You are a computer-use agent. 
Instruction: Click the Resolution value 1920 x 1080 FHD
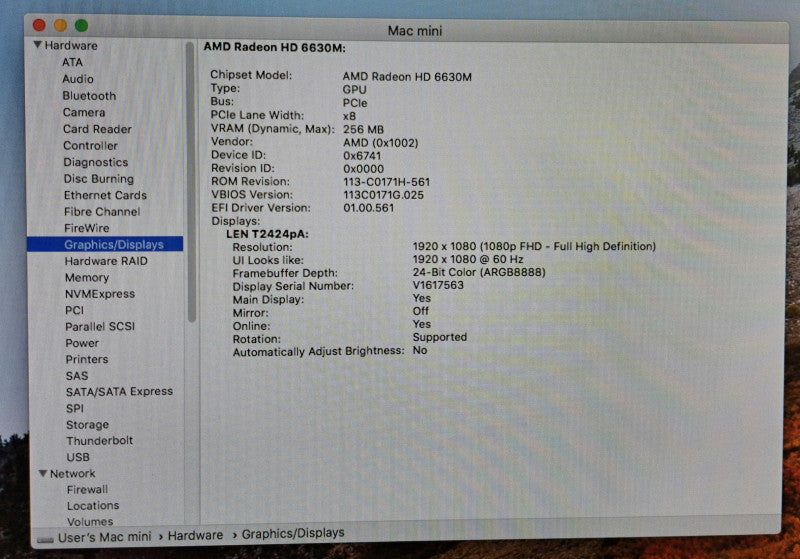pyautogui.click(x=534, y=246)
